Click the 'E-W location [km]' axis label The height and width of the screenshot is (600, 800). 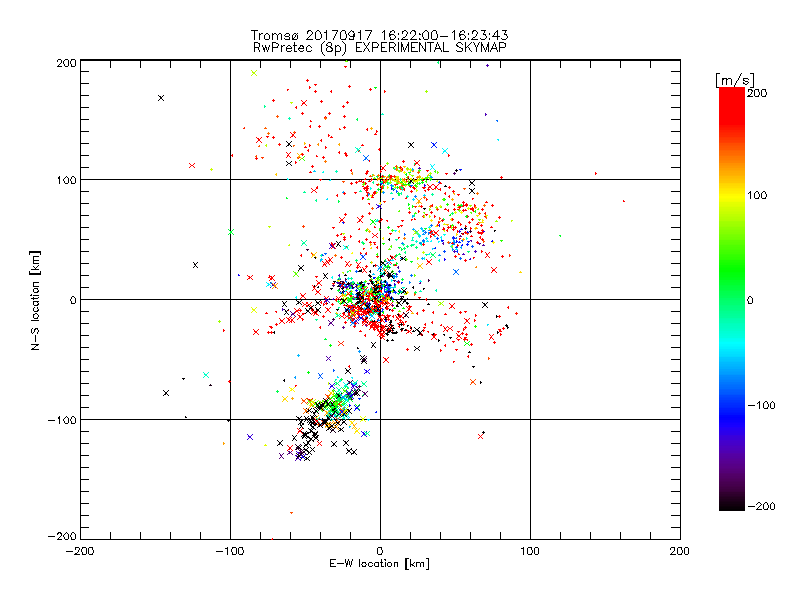pyautogui.click(x=379, y=564)
